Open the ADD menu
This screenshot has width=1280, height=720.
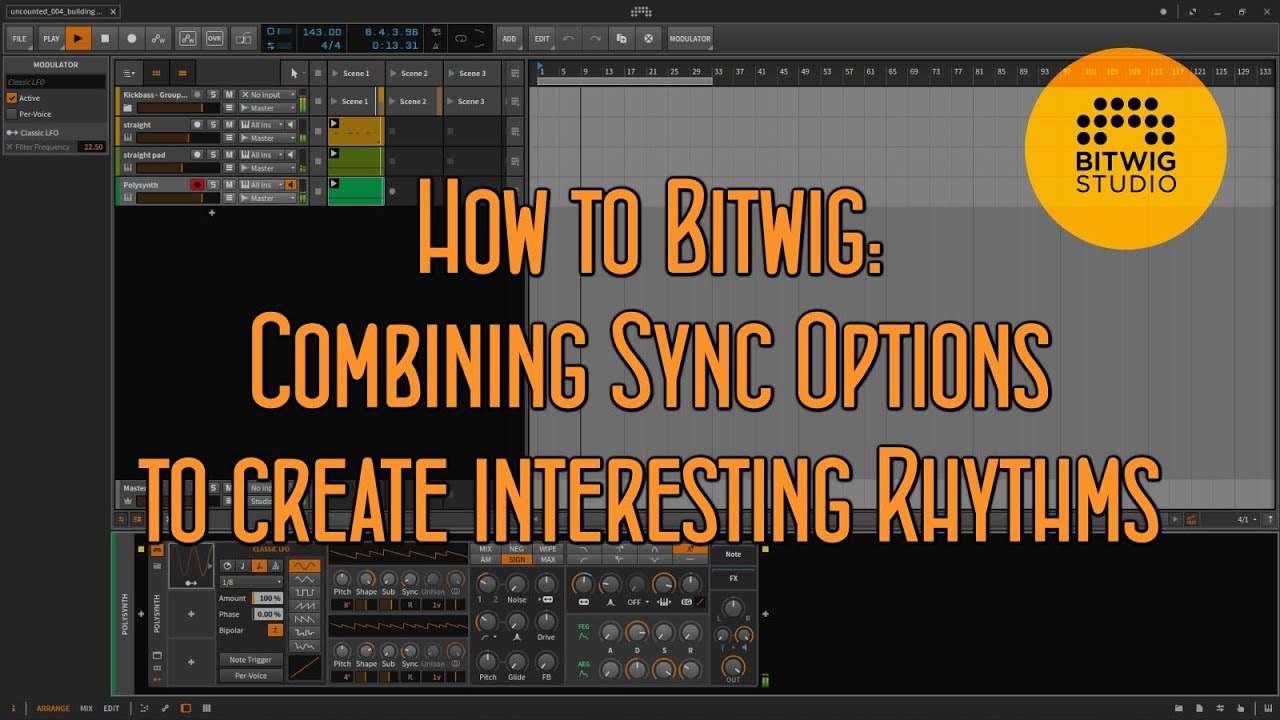click(x=510, y=38)
